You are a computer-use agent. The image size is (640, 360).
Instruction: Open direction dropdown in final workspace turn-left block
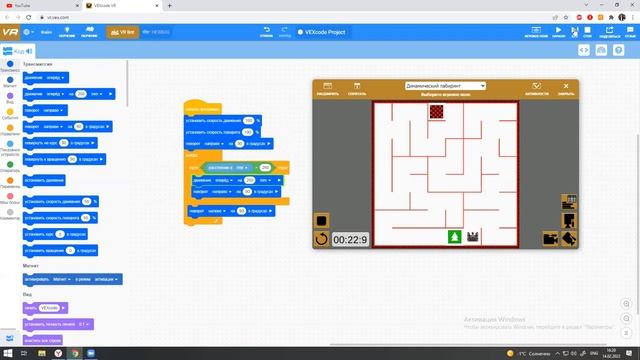[217, 211]
